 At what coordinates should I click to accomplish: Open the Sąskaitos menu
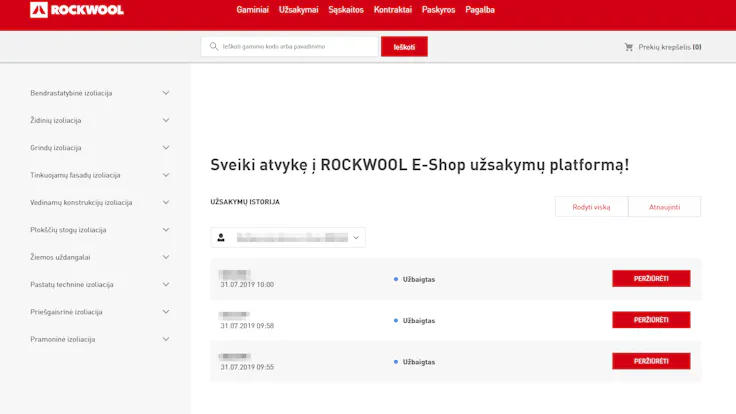[x=346, y=10]
